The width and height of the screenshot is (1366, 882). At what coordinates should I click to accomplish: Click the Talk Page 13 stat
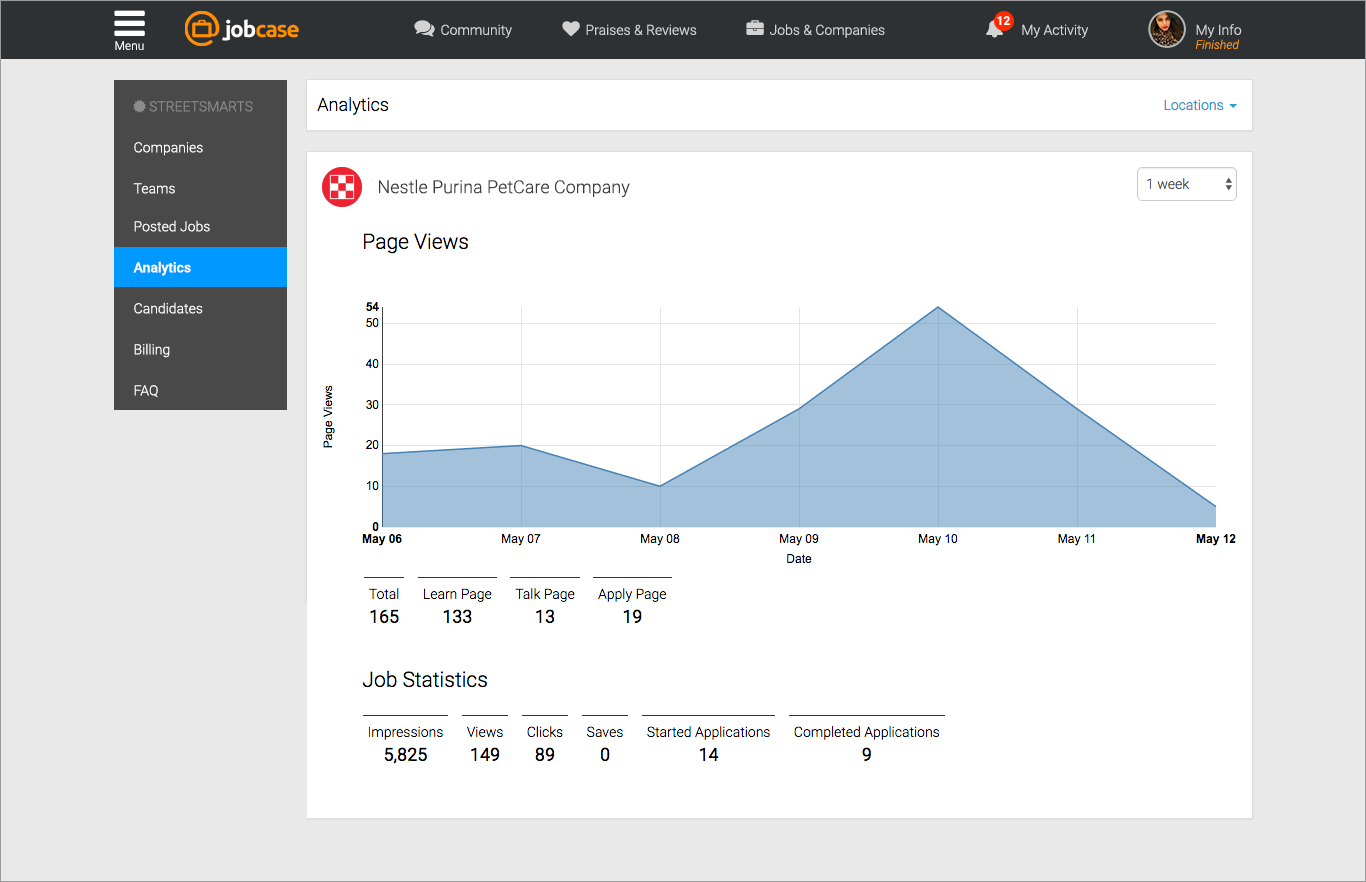(545, 604)
